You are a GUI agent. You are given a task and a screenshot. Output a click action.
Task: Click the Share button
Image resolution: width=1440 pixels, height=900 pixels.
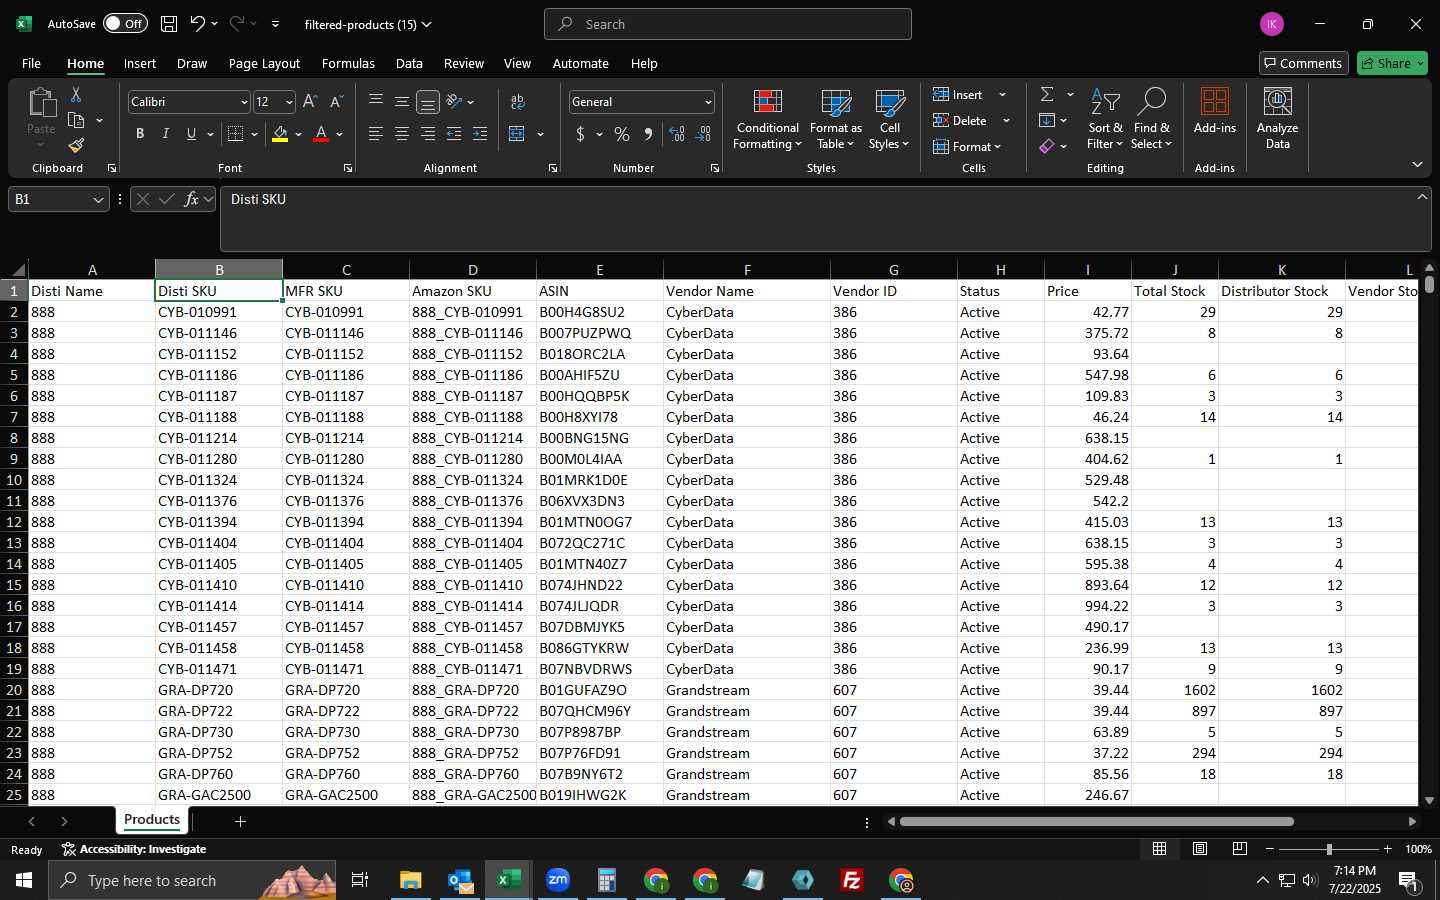click(1392, 63)
